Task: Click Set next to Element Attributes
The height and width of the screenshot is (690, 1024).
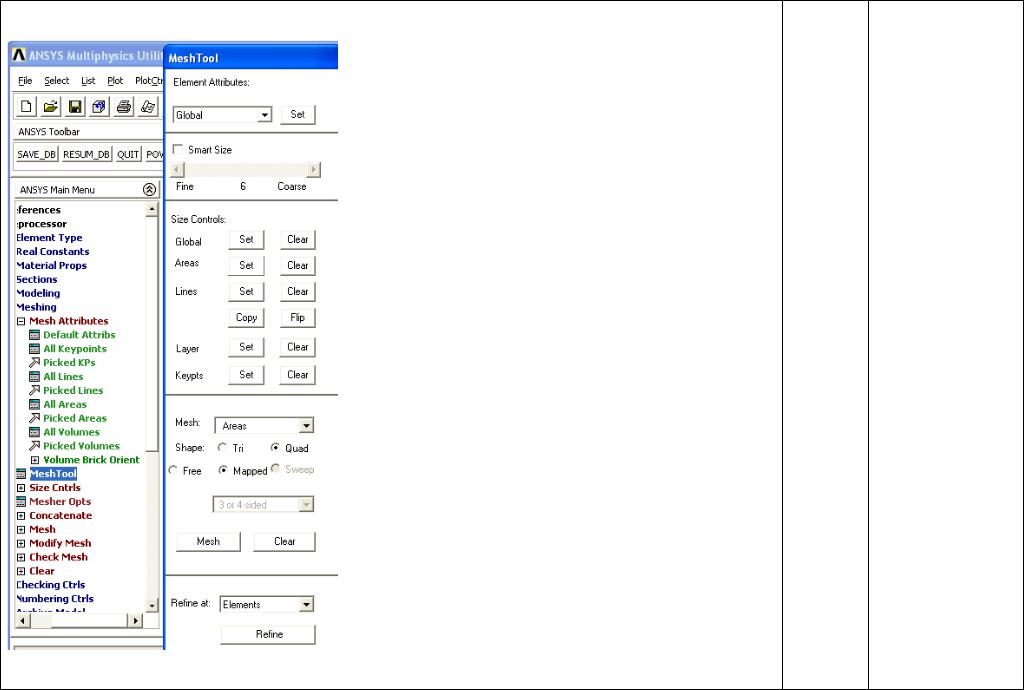Action: 298,114
